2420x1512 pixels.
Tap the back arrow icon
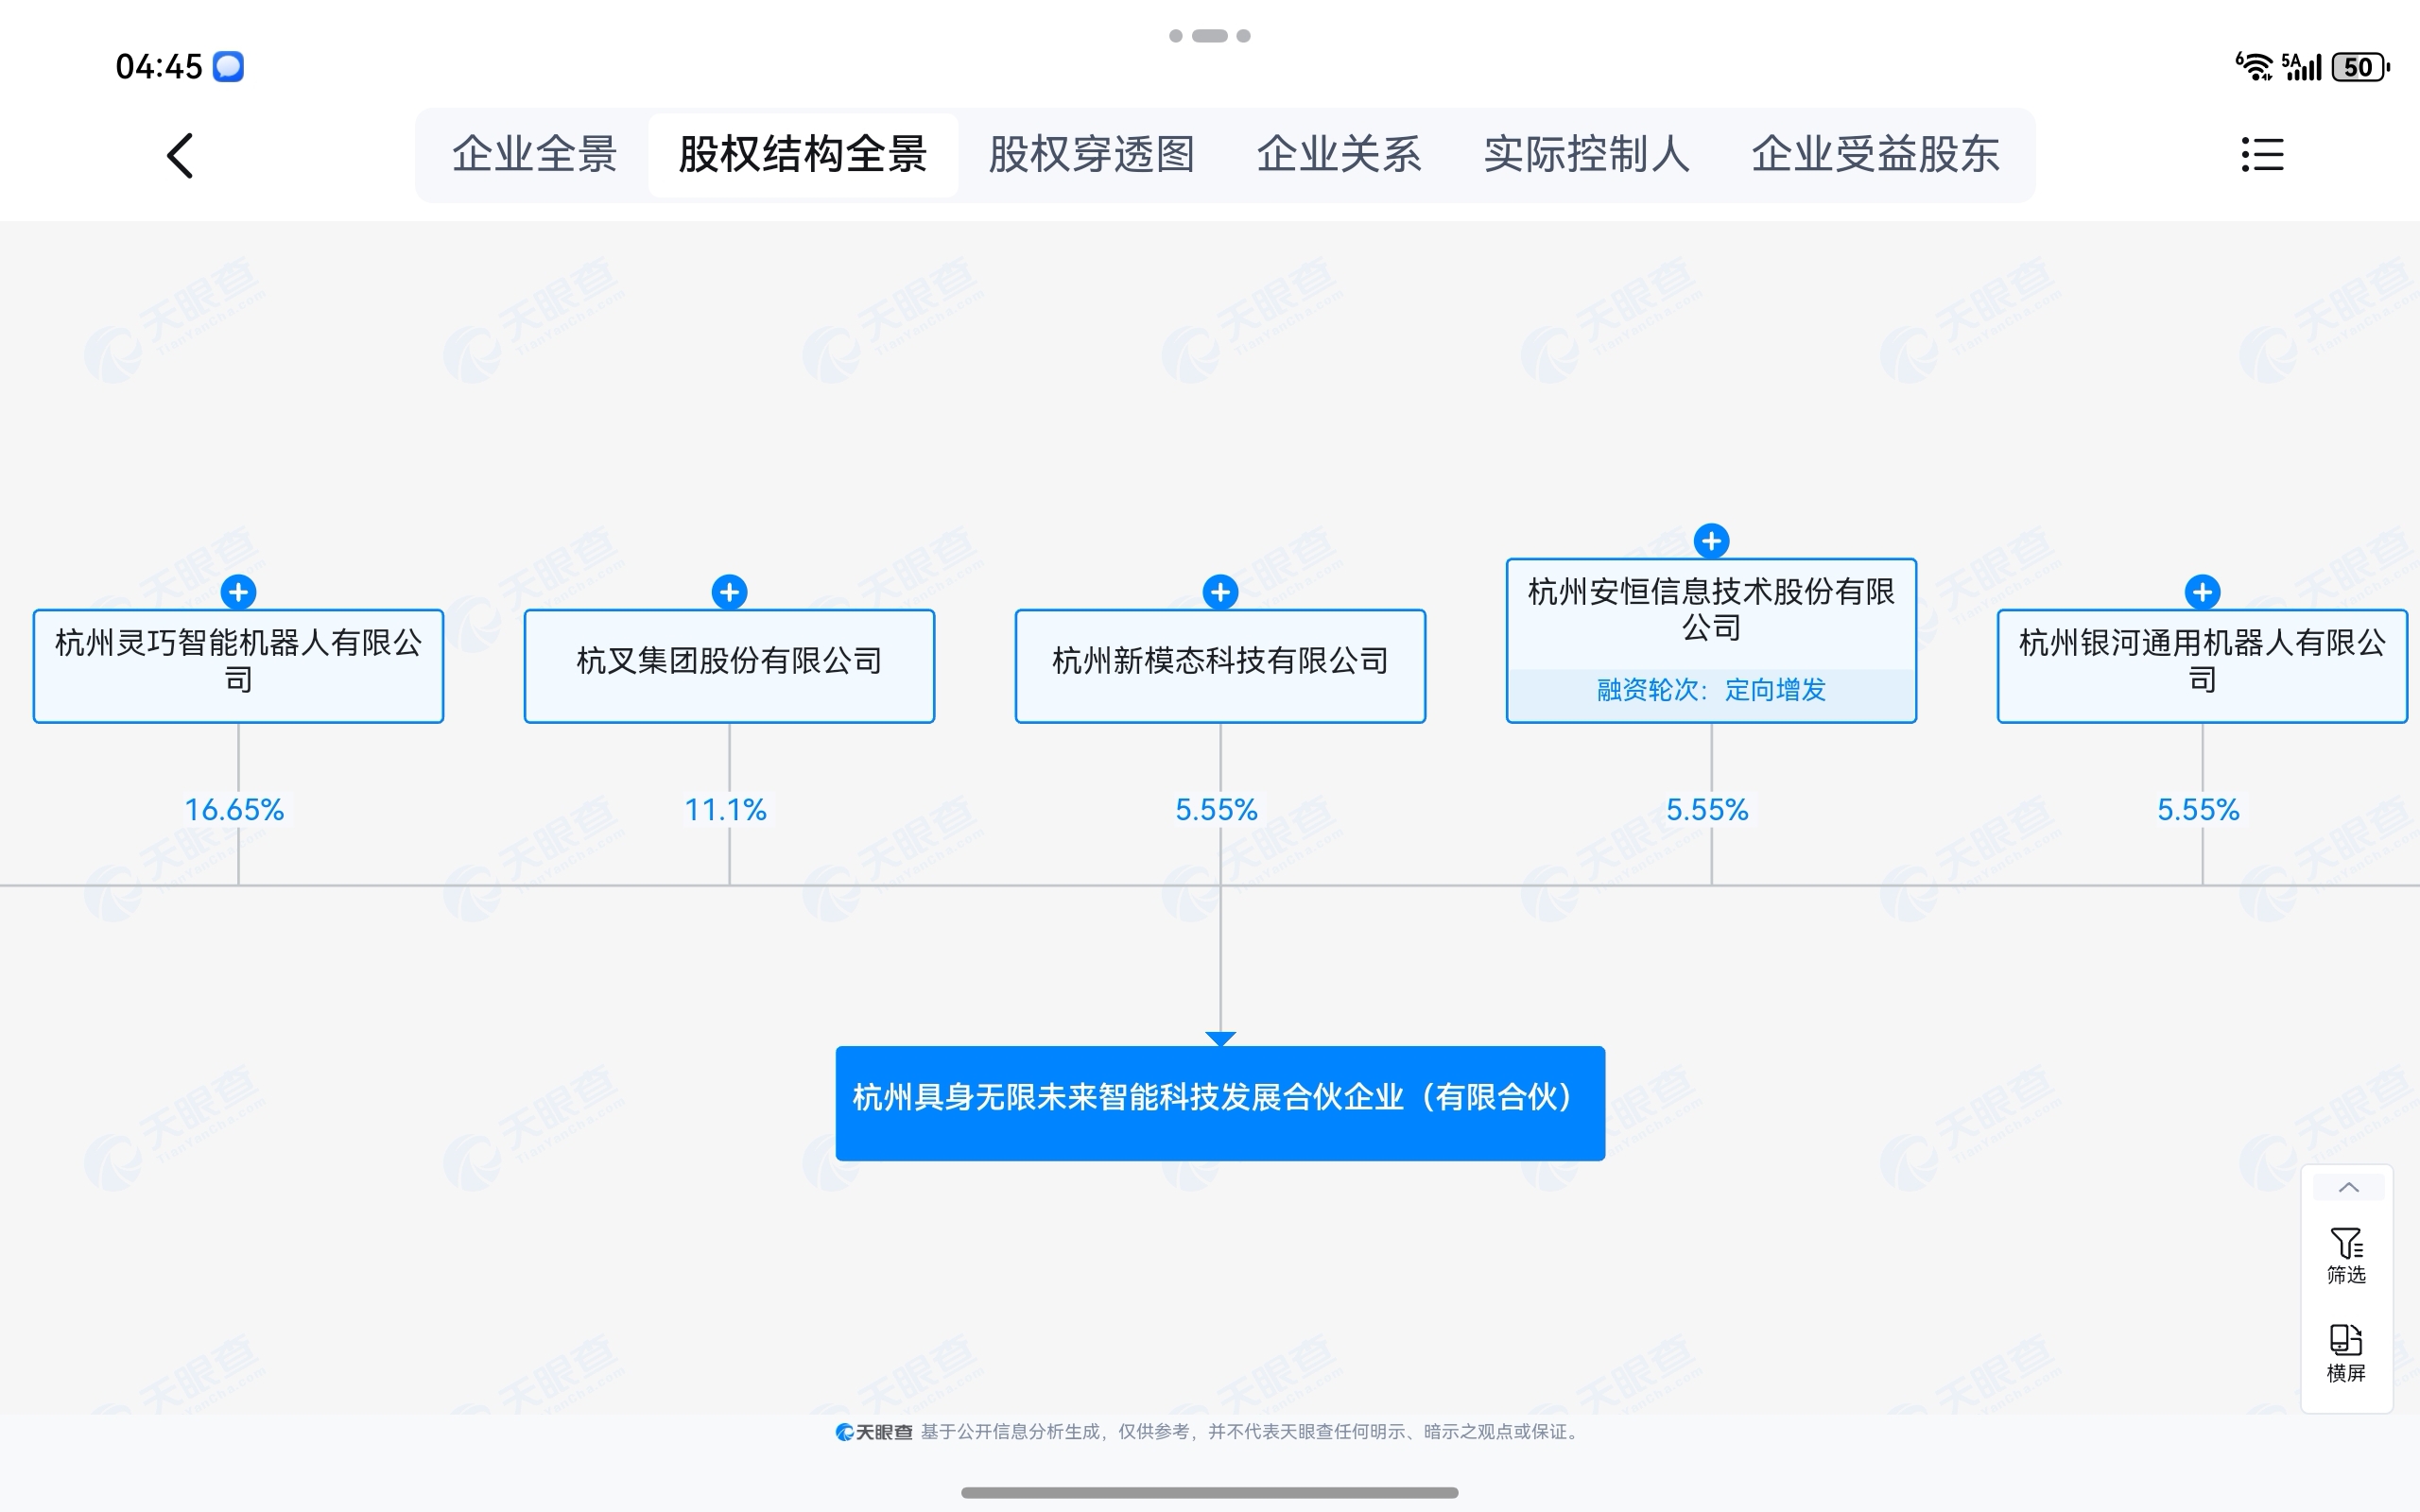(x=180, y=156)
